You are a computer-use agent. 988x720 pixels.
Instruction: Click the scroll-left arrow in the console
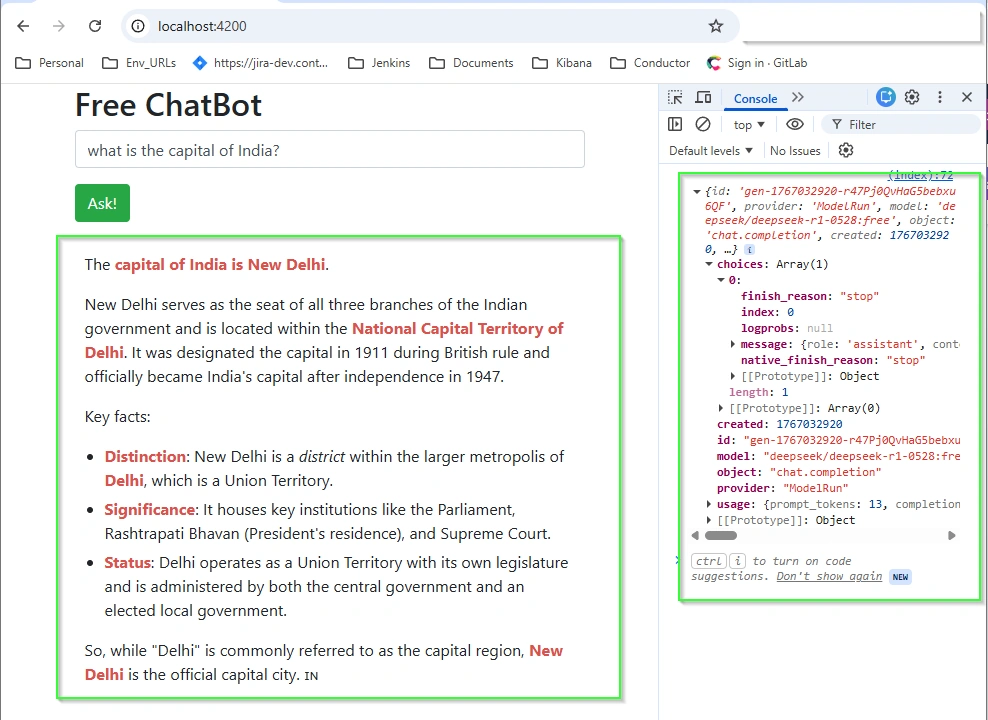pyautogui.click(x=695, y=535)
